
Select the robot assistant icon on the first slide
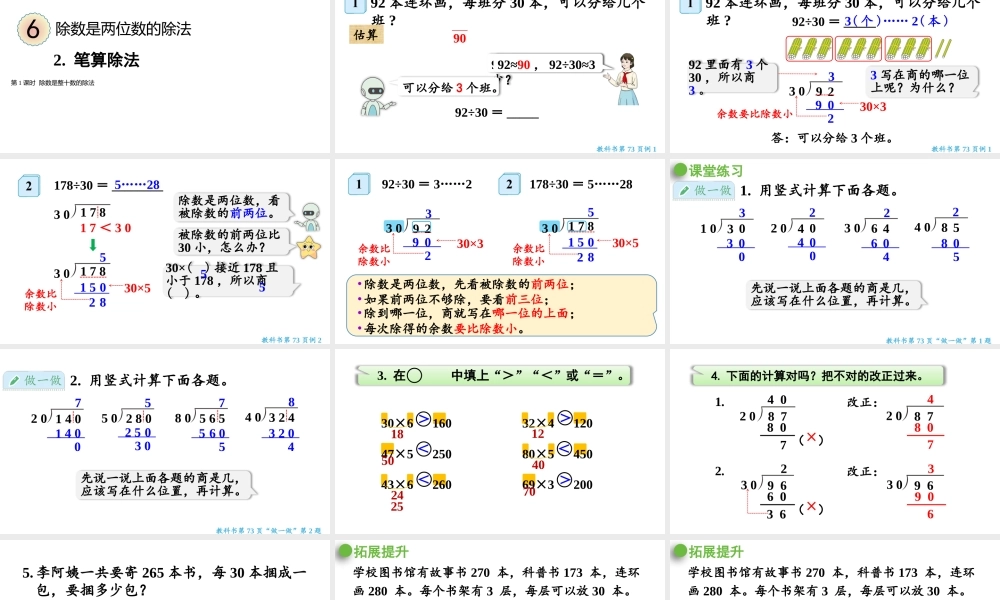pos(374,90)
